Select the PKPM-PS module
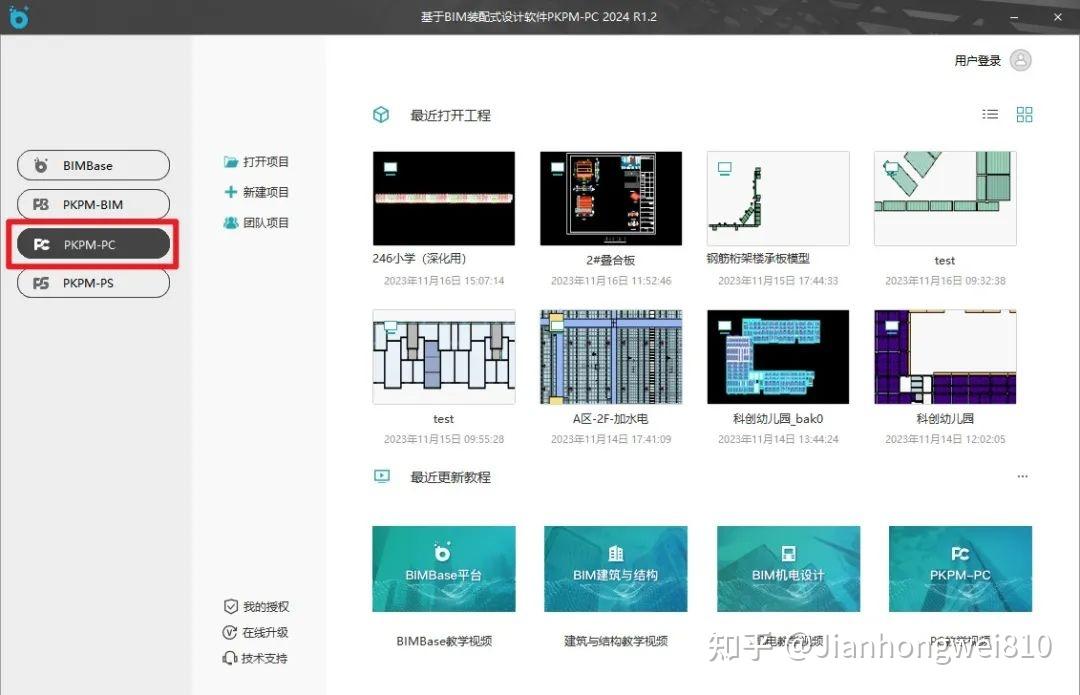 coord(93,283)
